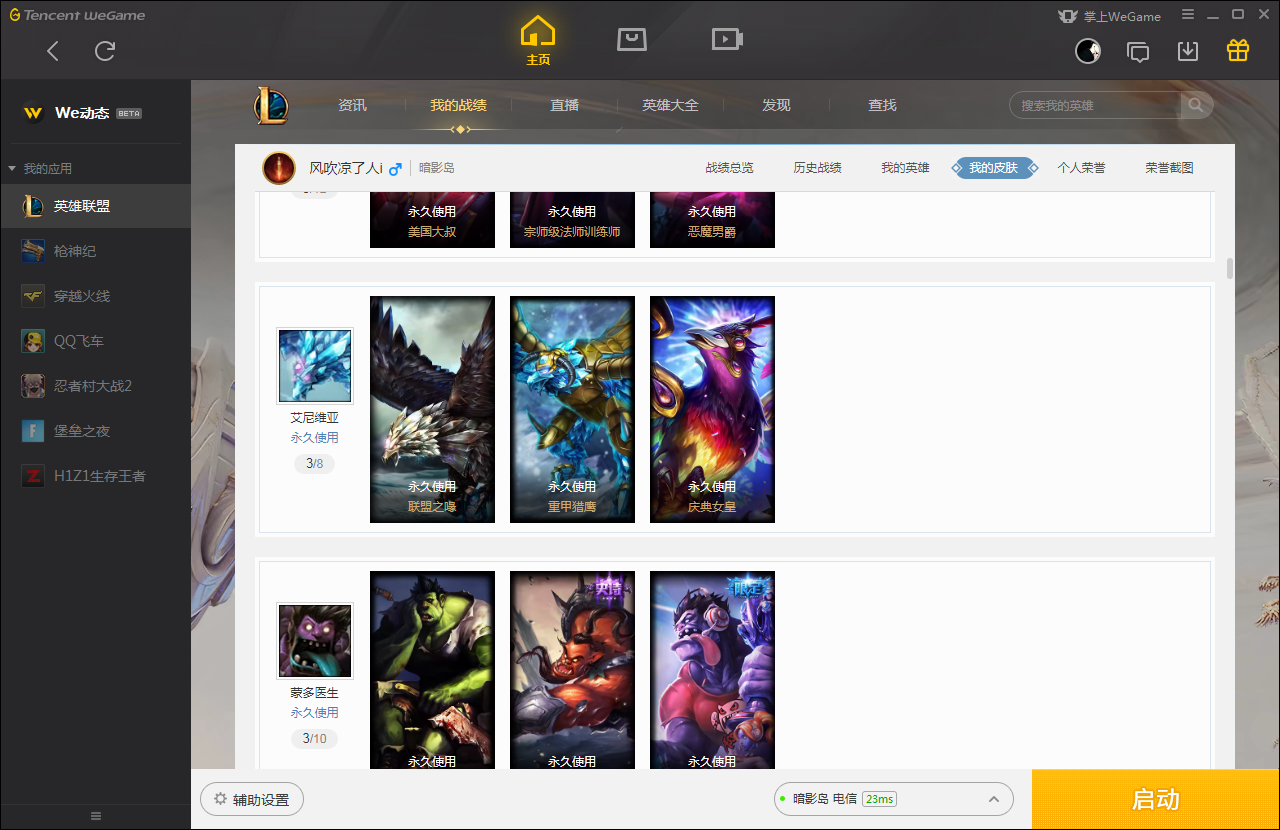Click the search magnifier icon
Screen dimensions: 1280x830
[x=1196, y=105]
